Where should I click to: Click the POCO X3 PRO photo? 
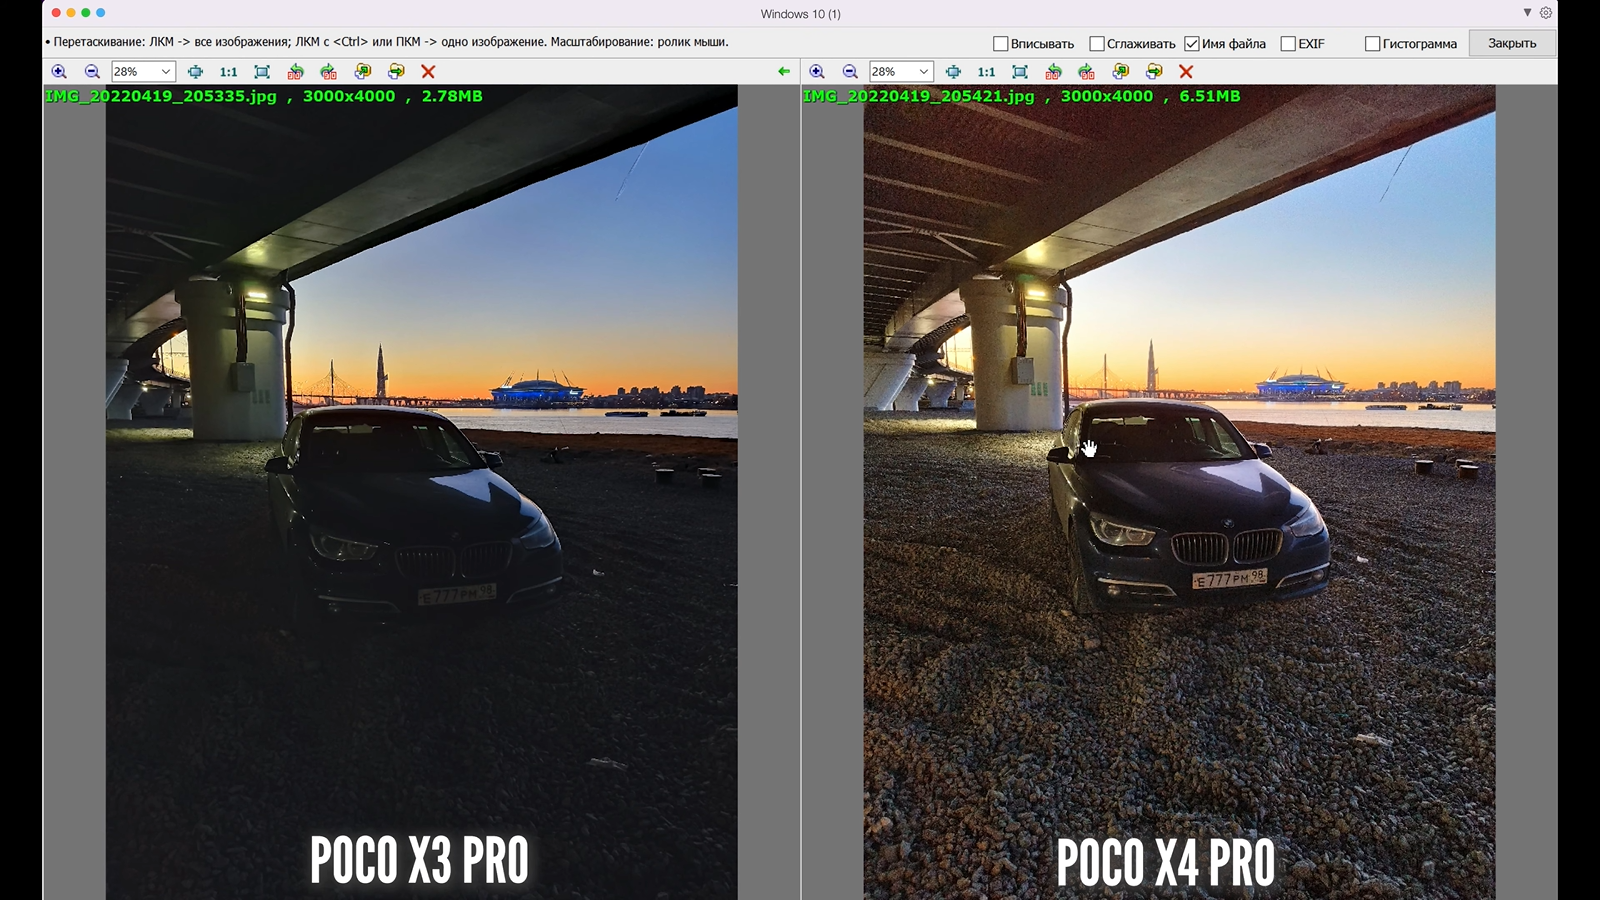pos(422,492)
